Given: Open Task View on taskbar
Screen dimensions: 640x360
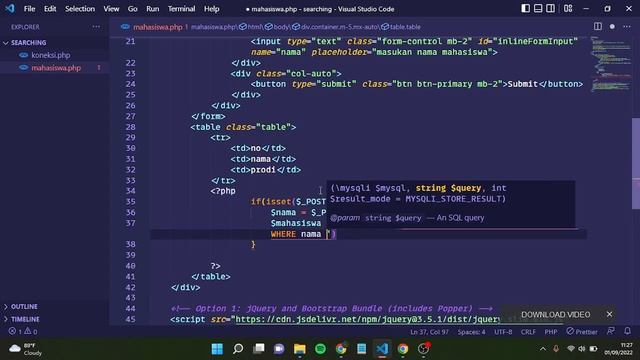Looking at the screenshot, I should click(x=258, y=349).
